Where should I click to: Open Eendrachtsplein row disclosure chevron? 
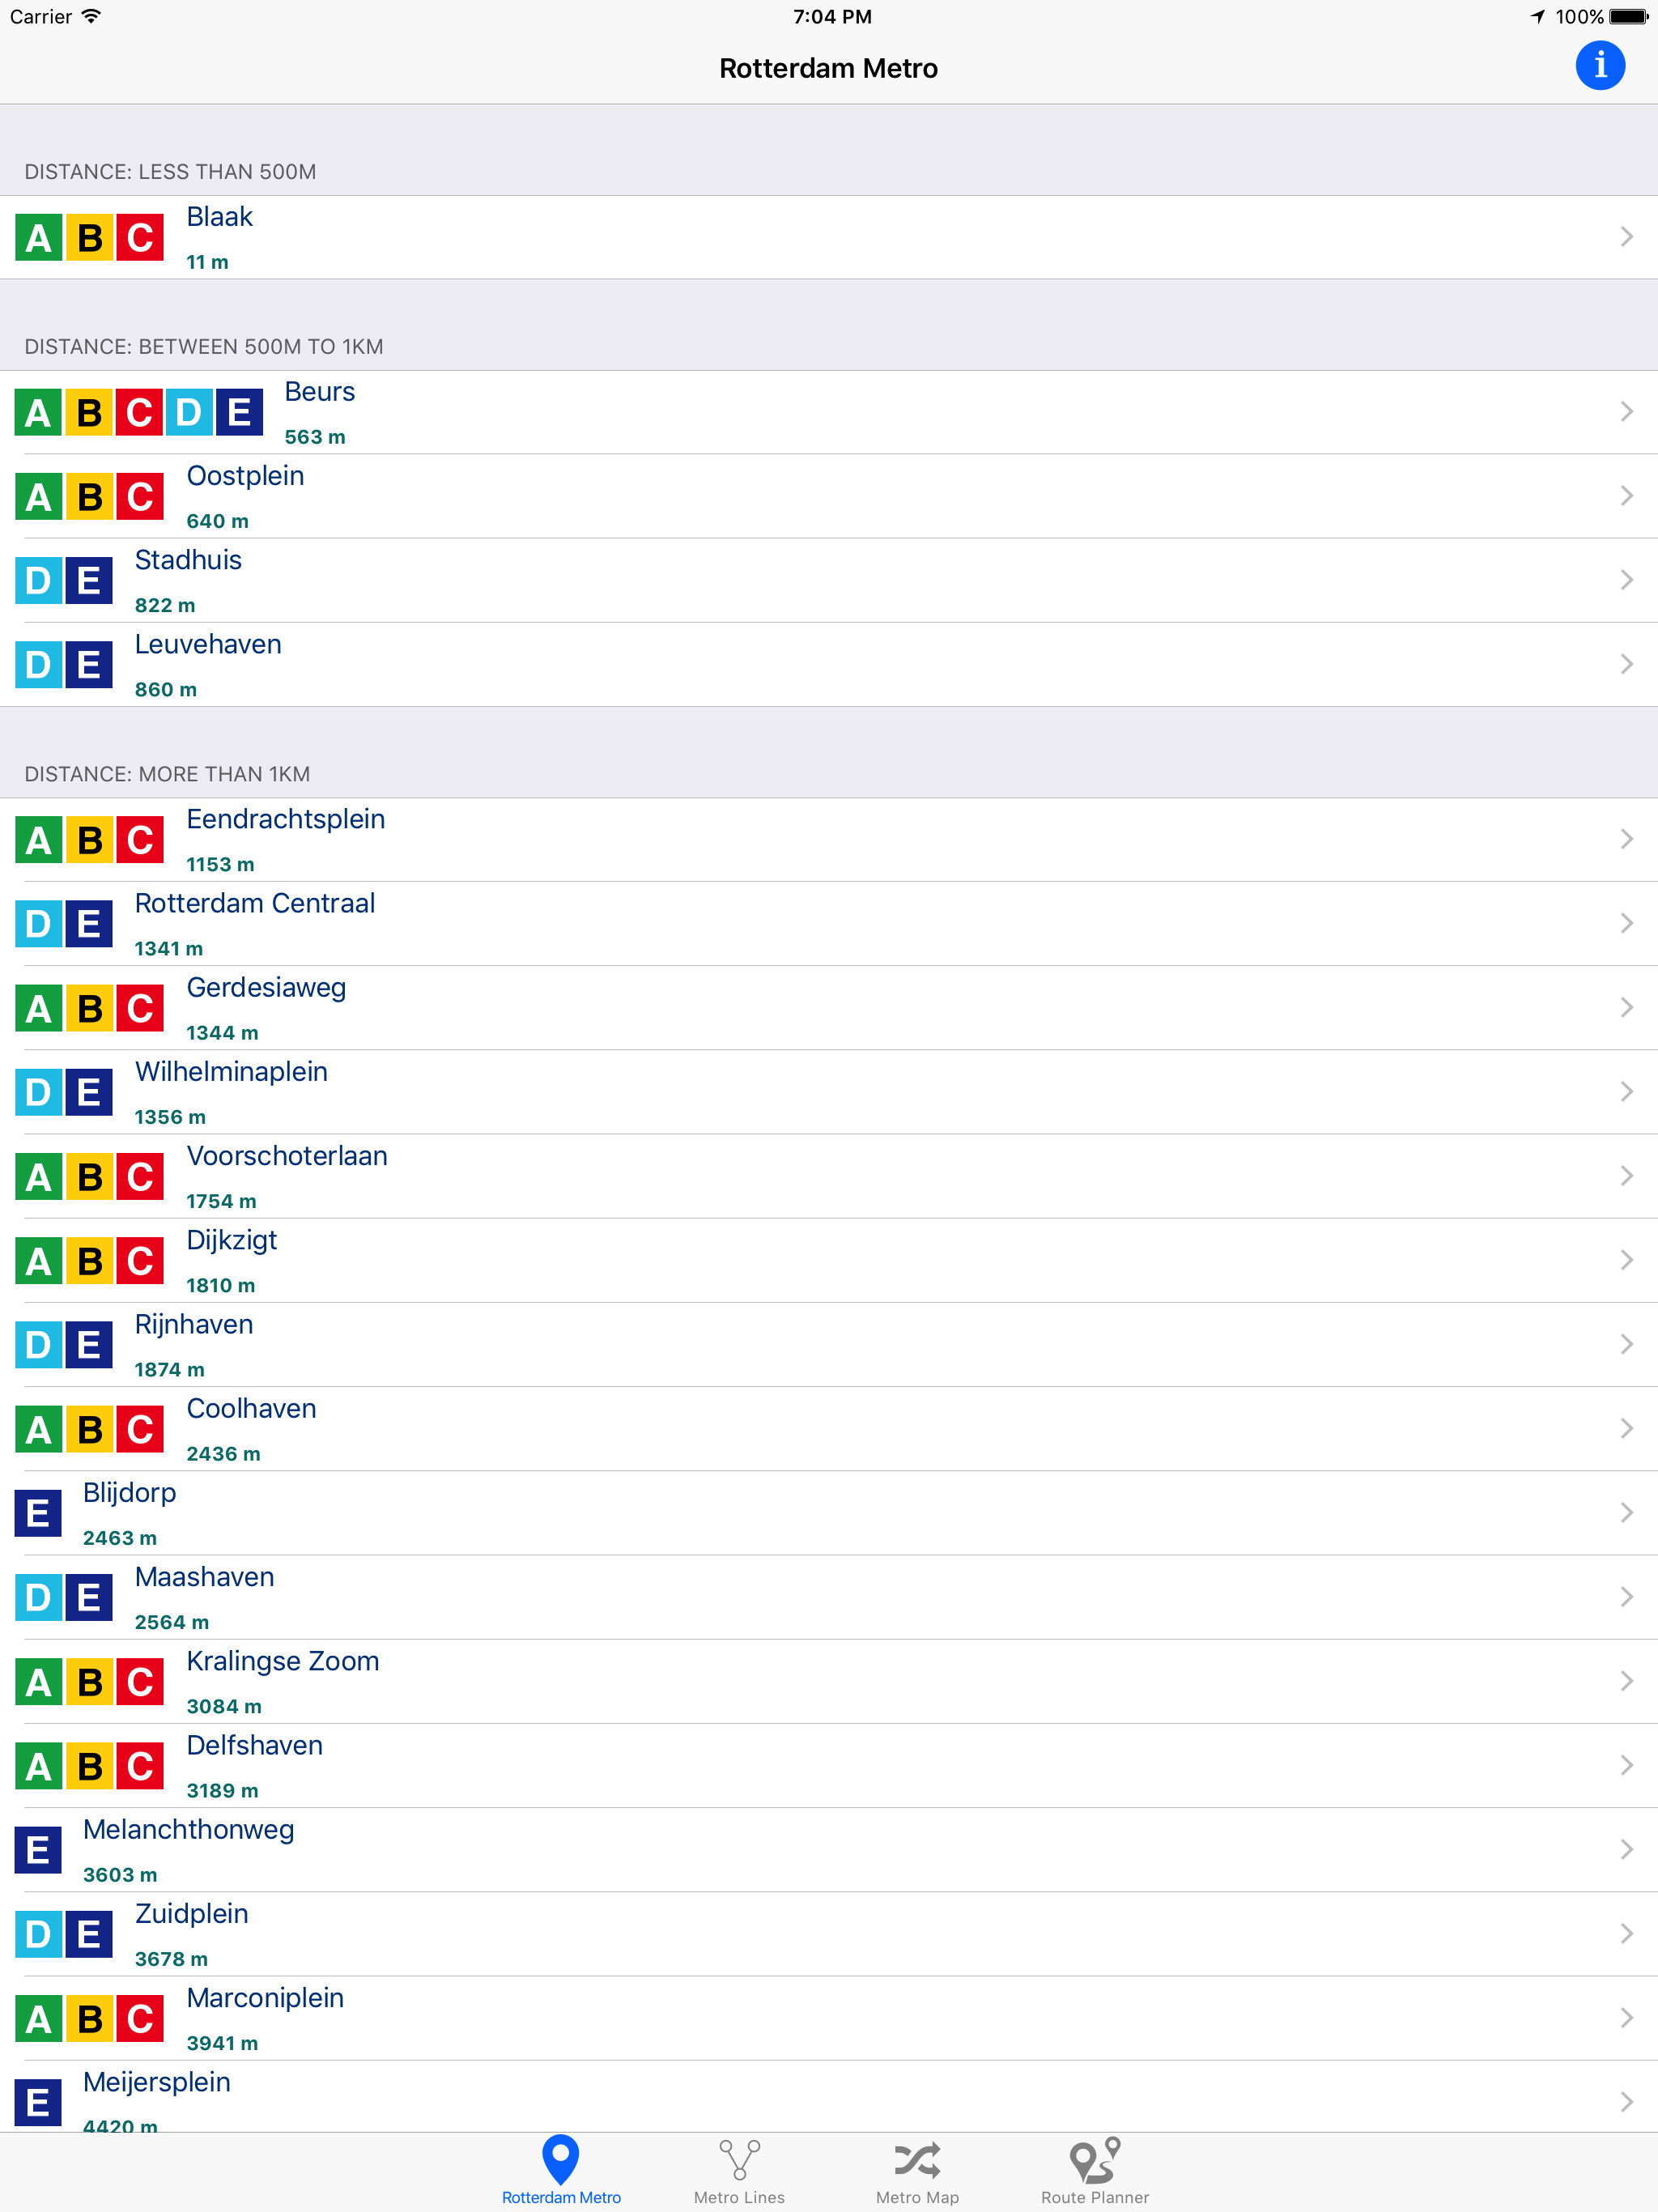1626,839
